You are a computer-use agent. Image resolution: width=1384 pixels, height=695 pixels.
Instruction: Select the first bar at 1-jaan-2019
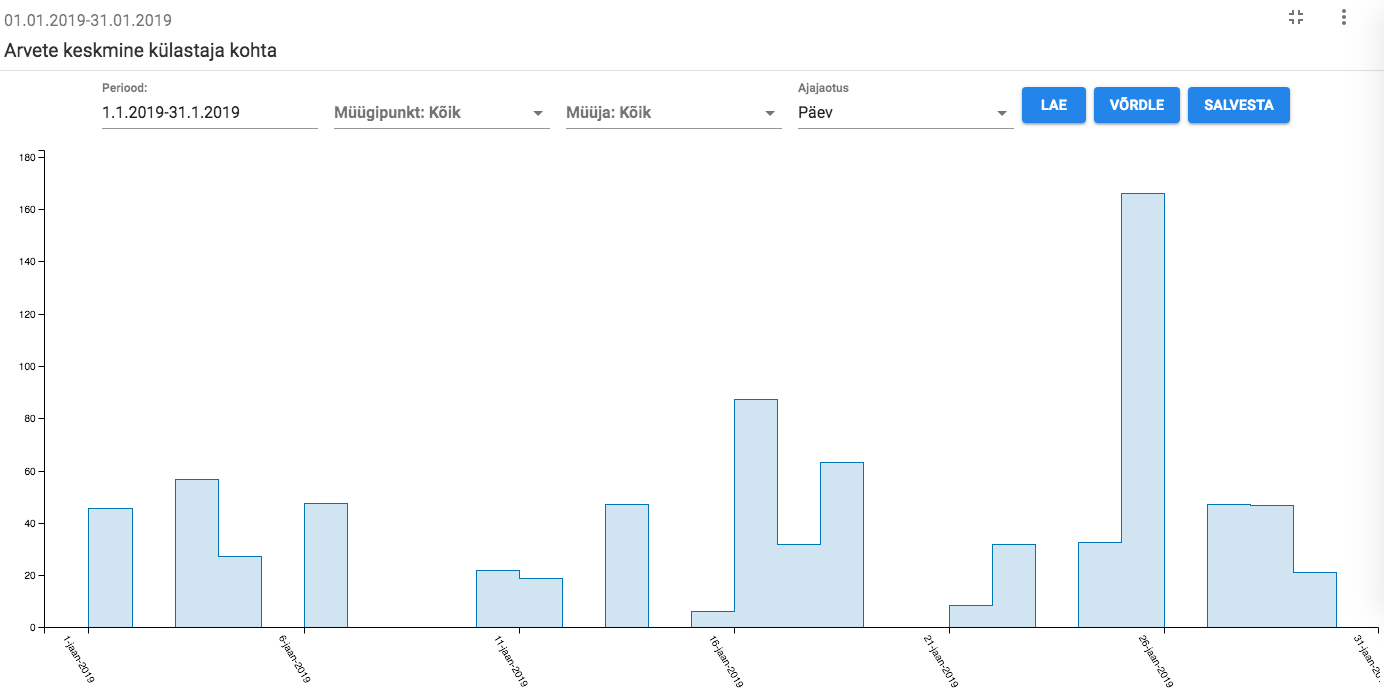110,568
